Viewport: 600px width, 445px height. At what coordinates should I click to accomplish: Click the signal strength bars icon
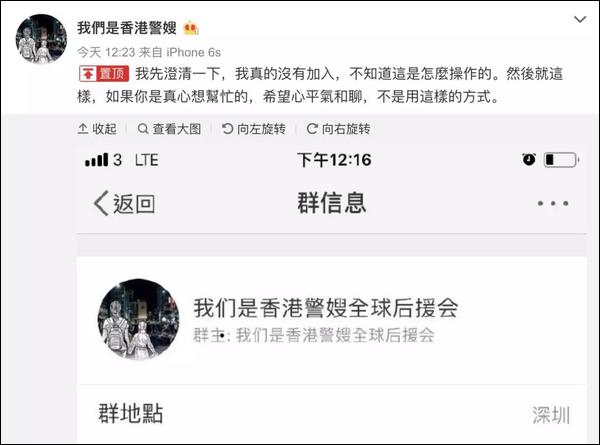point(96,160)
